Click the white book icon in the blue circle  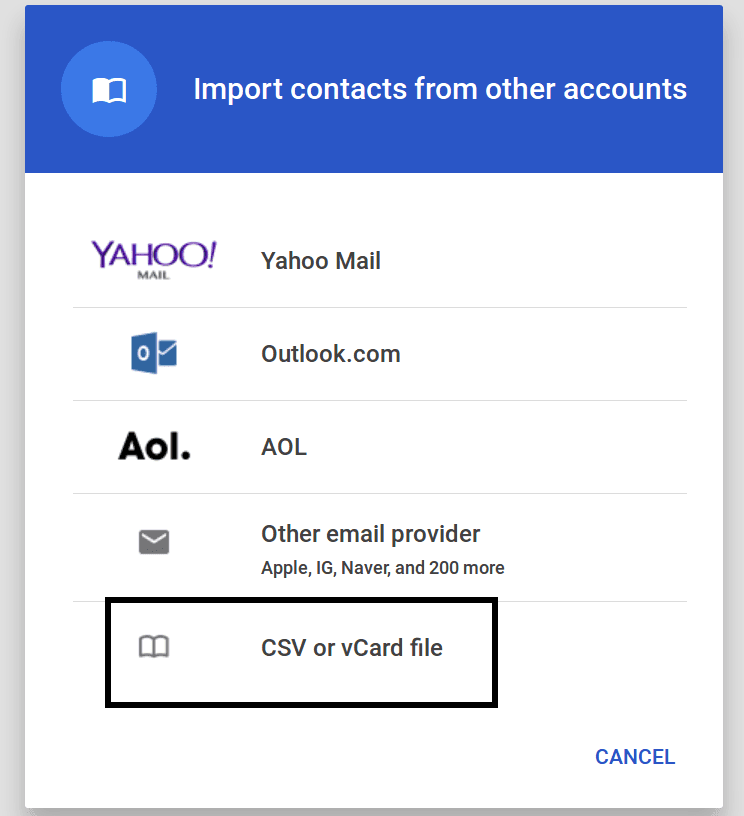[109, 91]
